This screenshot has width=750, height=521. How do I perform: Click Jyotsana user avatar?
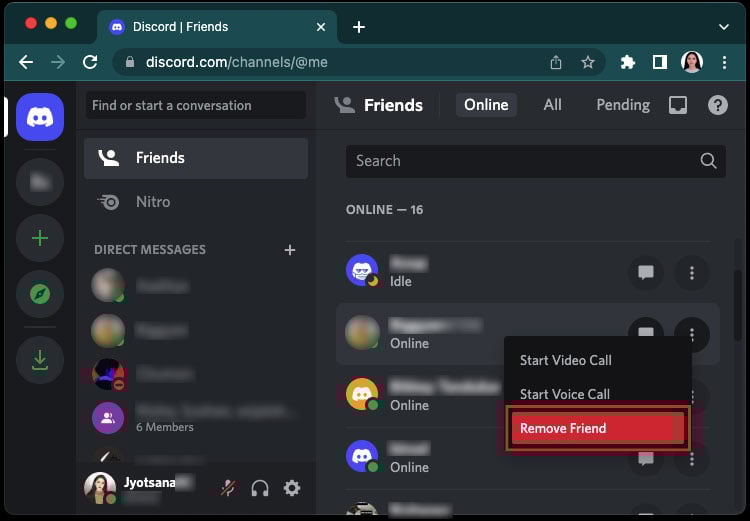point(100,488)
